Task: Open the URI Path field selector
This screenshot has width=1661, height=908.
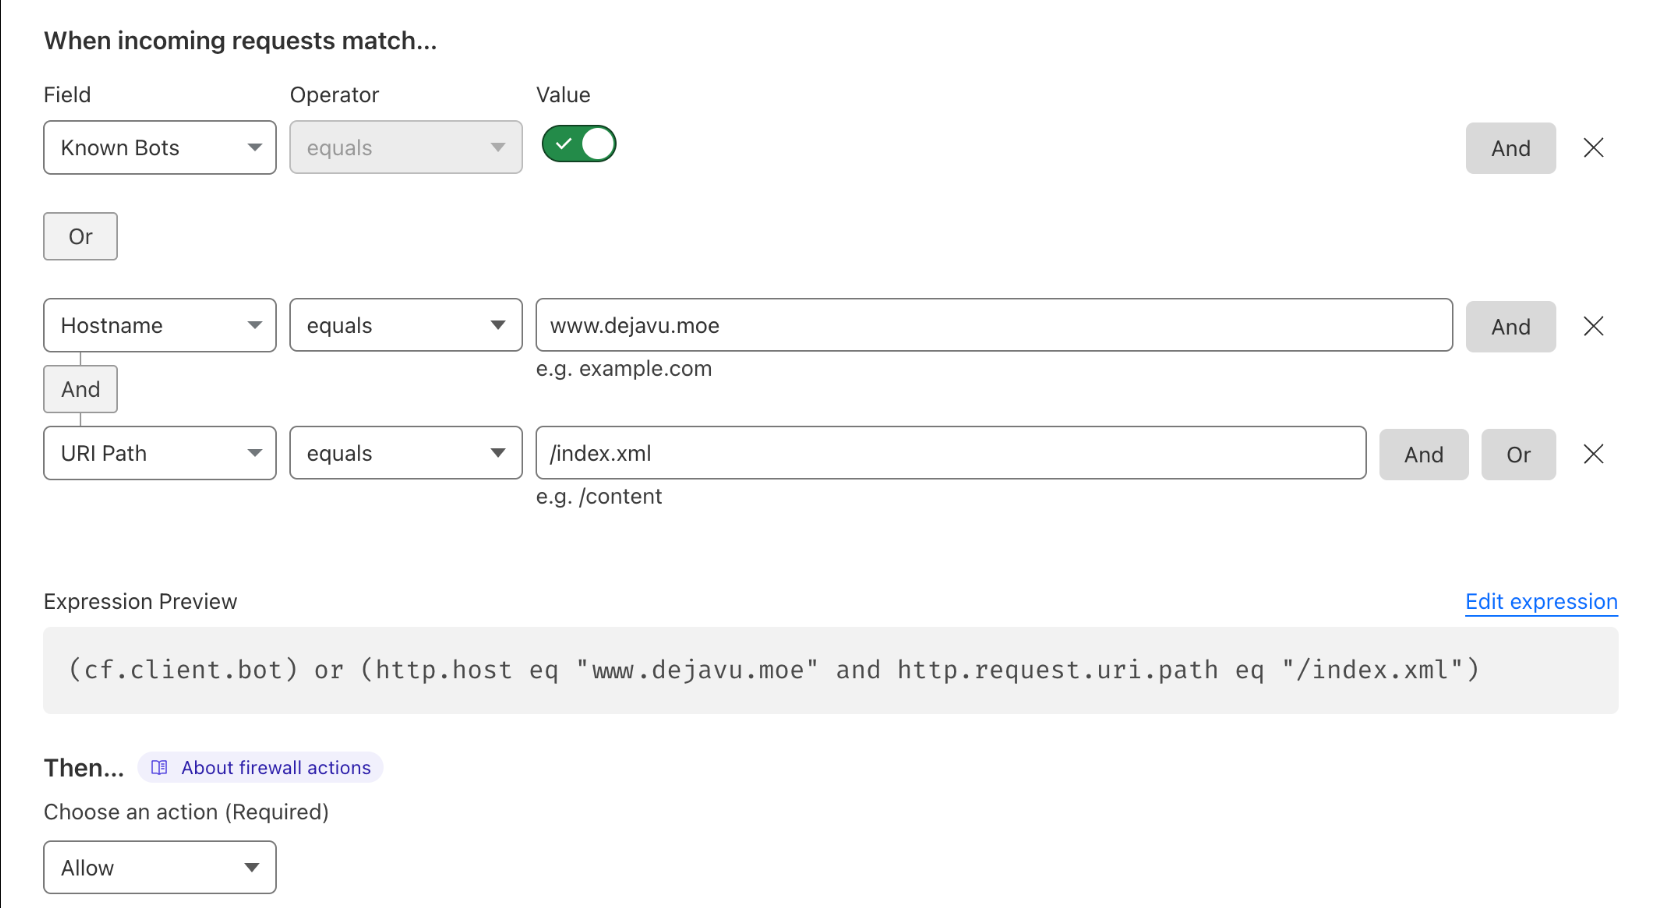Action: 160,454
